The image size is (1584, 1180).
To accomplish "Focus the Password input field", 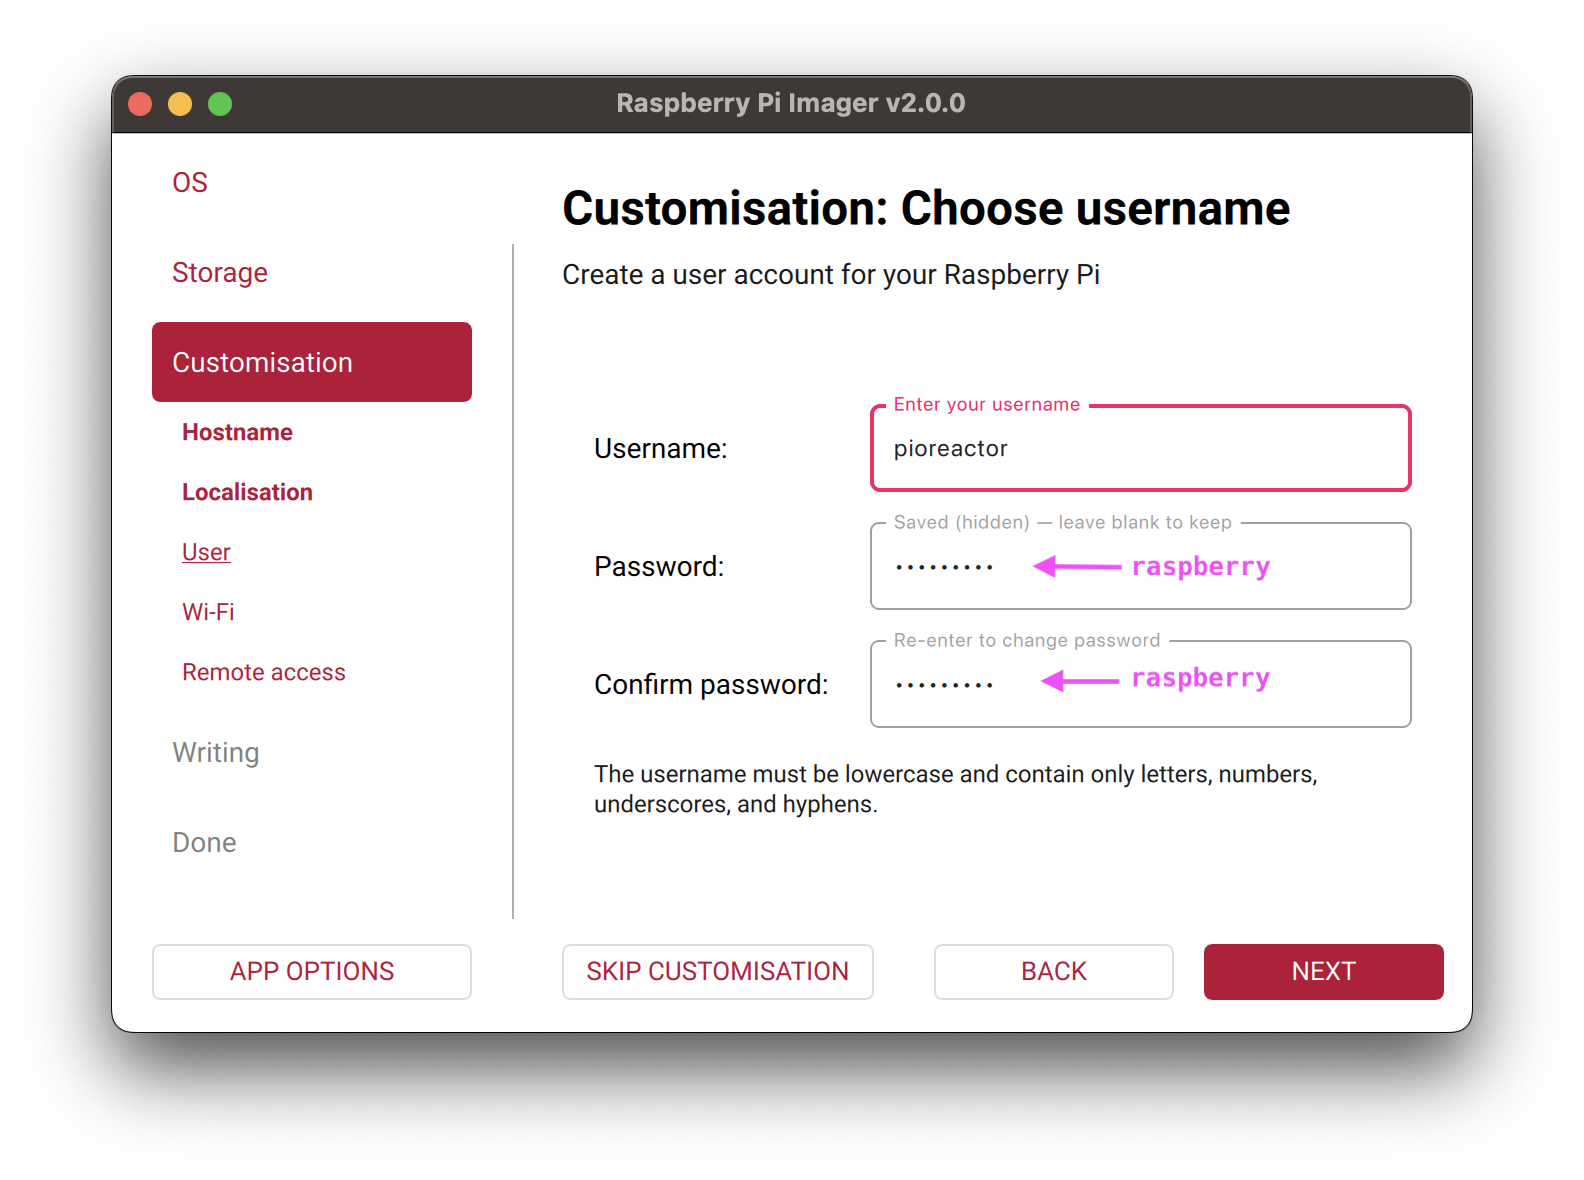I will (1141, 566).
